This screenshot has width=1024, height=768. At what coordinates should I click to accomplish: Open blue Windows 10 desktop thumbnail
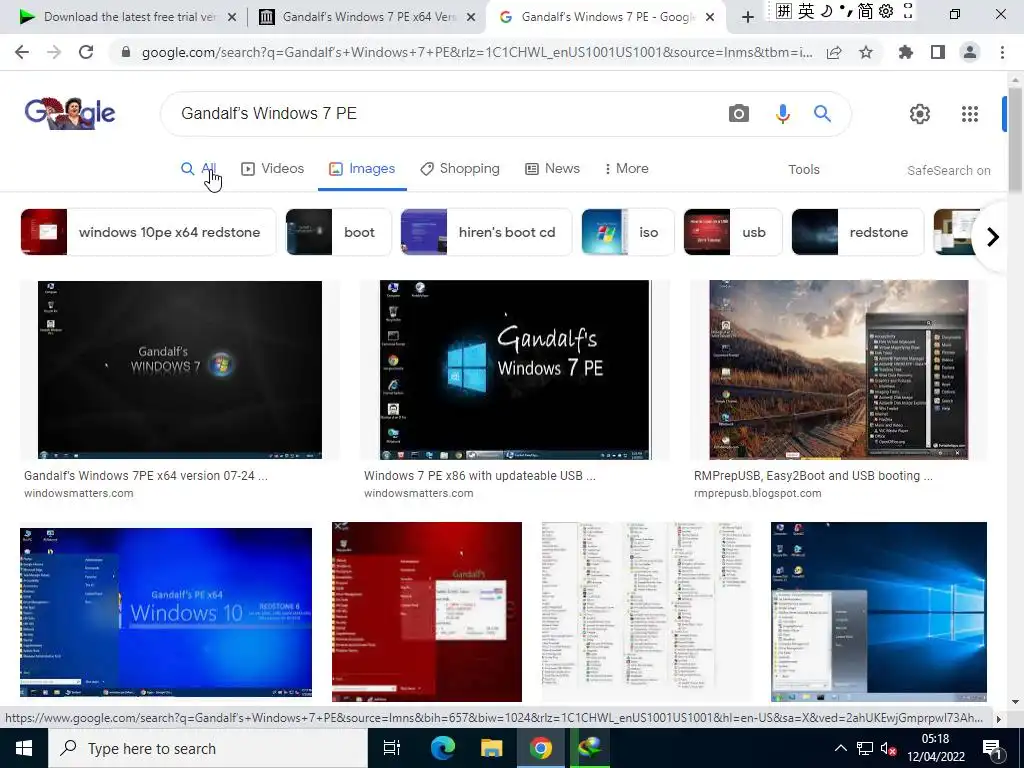click(x=879, y=612)
